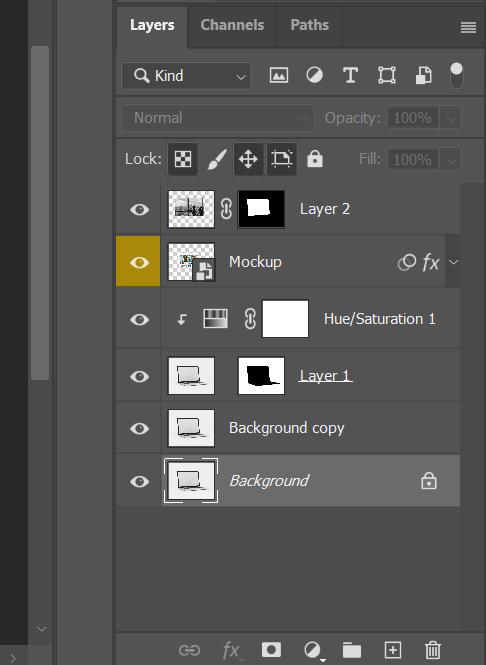Click the Mockup fx effects icon
The width and height of the screenshot is (486, 665).
431,263
